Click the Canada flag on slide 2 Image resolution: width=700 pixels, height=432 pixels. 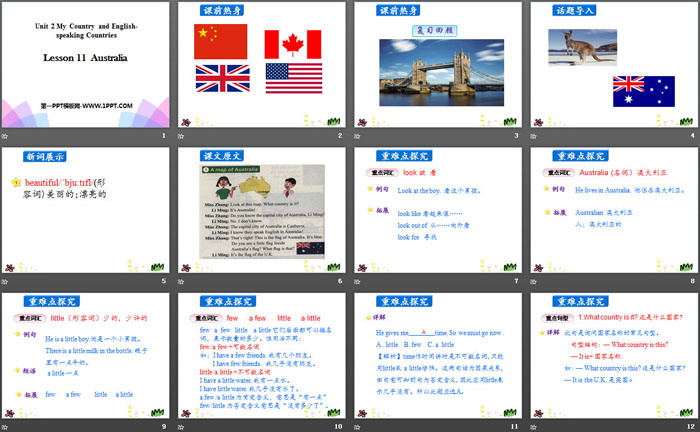click(x=293, y=44)
